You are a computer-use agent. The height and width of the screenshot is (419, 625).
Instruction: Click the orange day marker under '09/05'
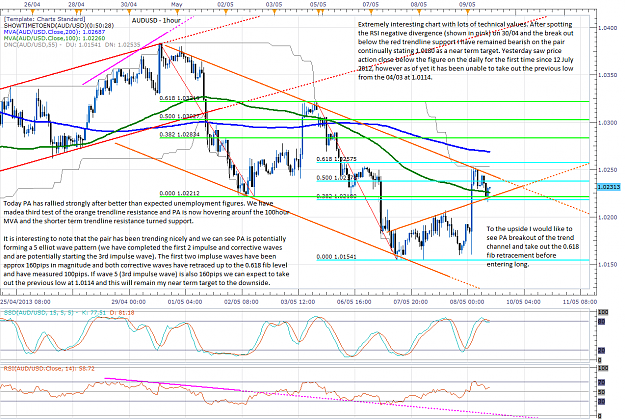[x=468, y=12]
